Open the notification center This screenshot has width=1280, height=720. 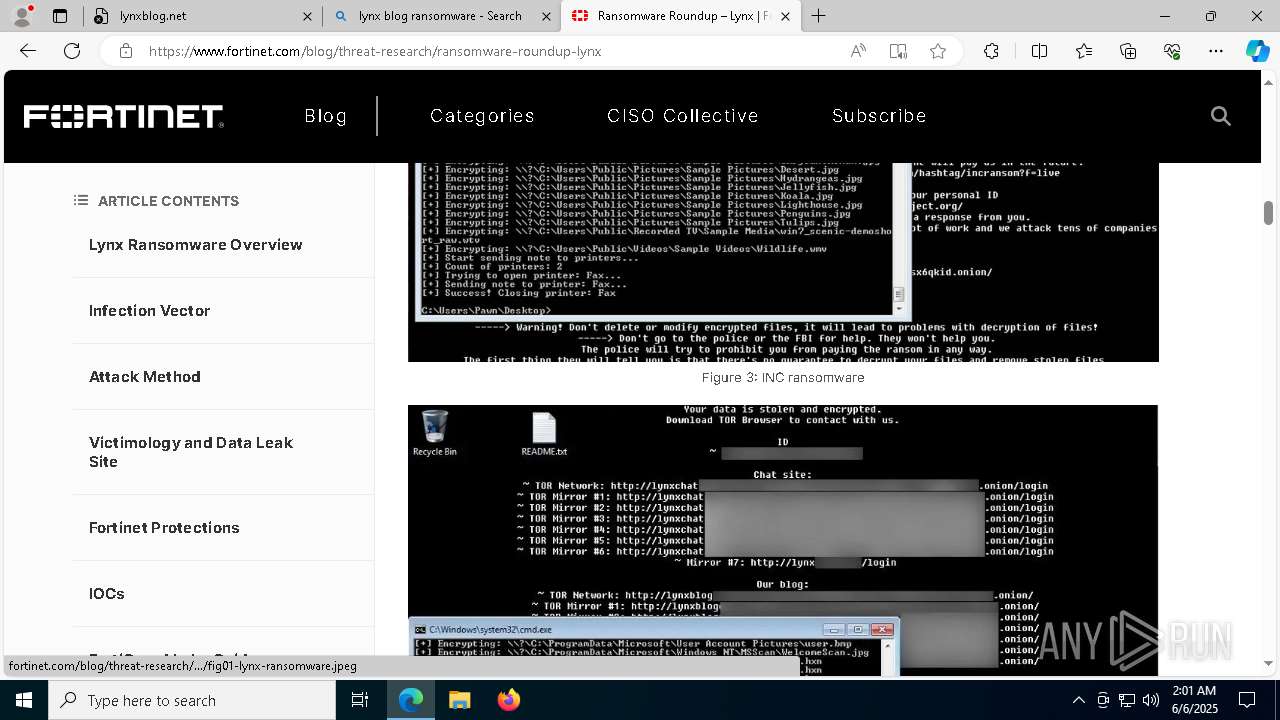(1247, 700)
